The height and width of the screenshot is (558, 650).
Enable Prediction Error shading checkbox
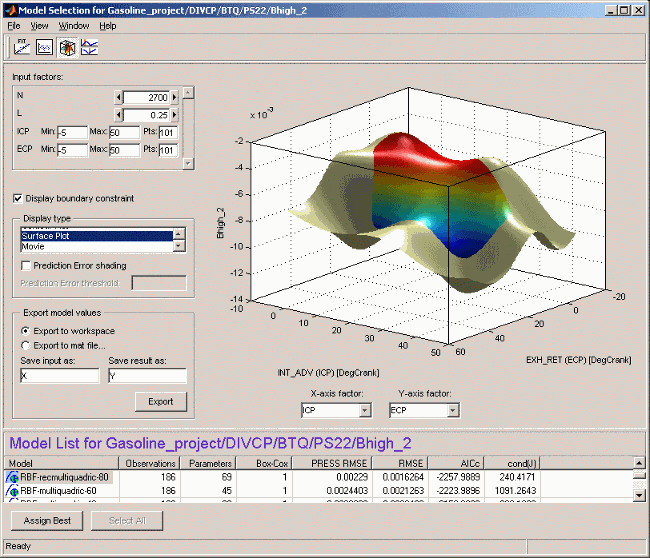coord(25,265)
